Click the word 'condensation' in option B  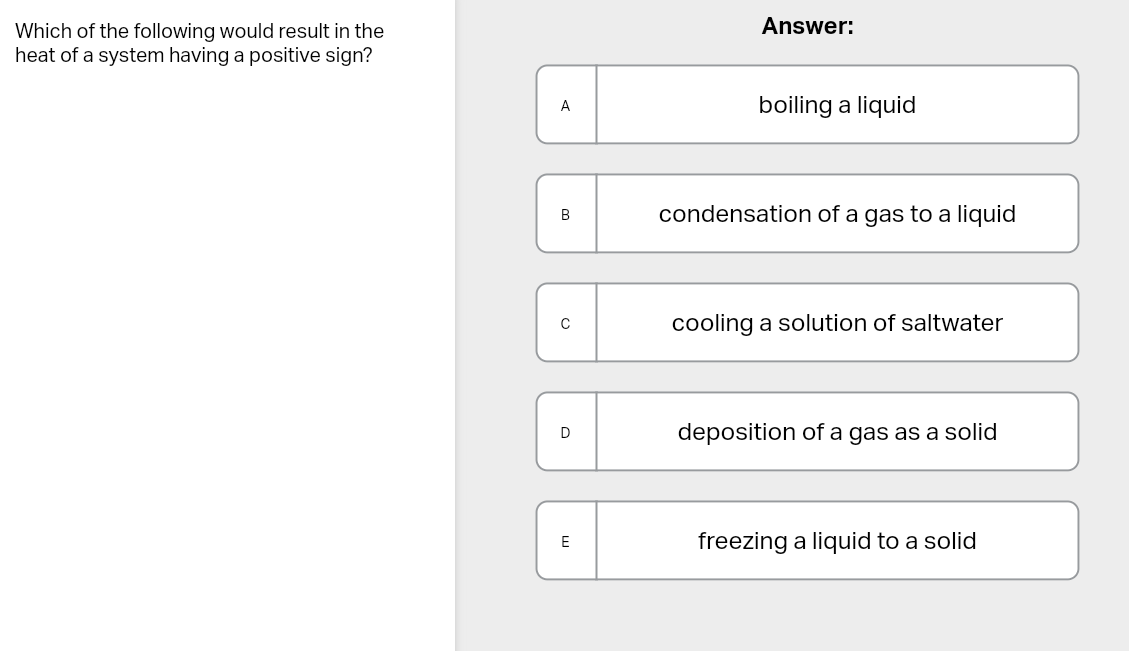[721, 214]
